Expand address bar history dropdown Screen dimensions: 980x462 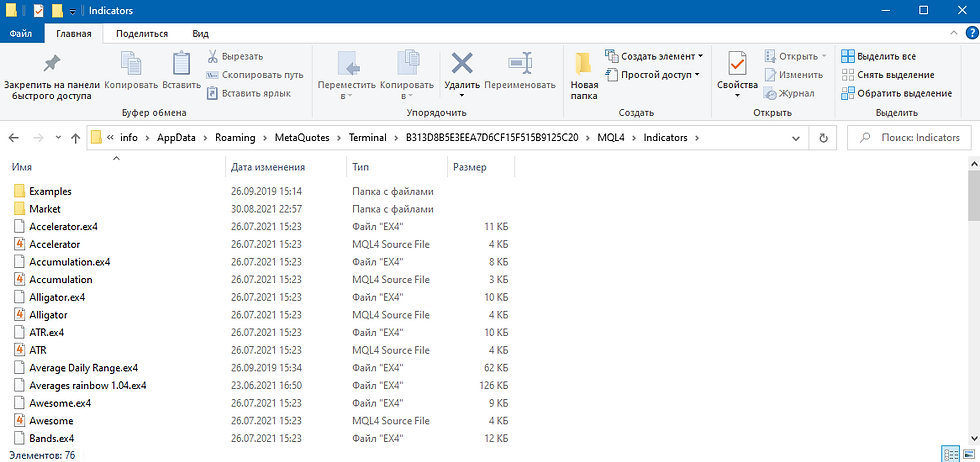point(796,138)
